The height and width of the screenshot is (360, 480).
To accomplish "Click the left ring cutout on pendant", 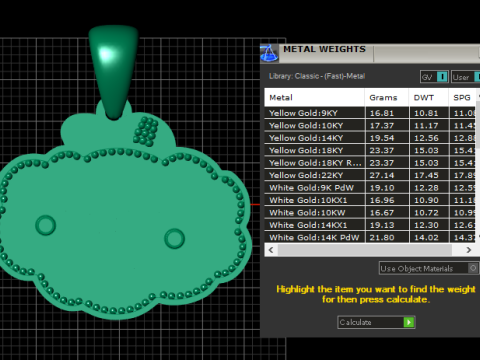I will [46, 225].
